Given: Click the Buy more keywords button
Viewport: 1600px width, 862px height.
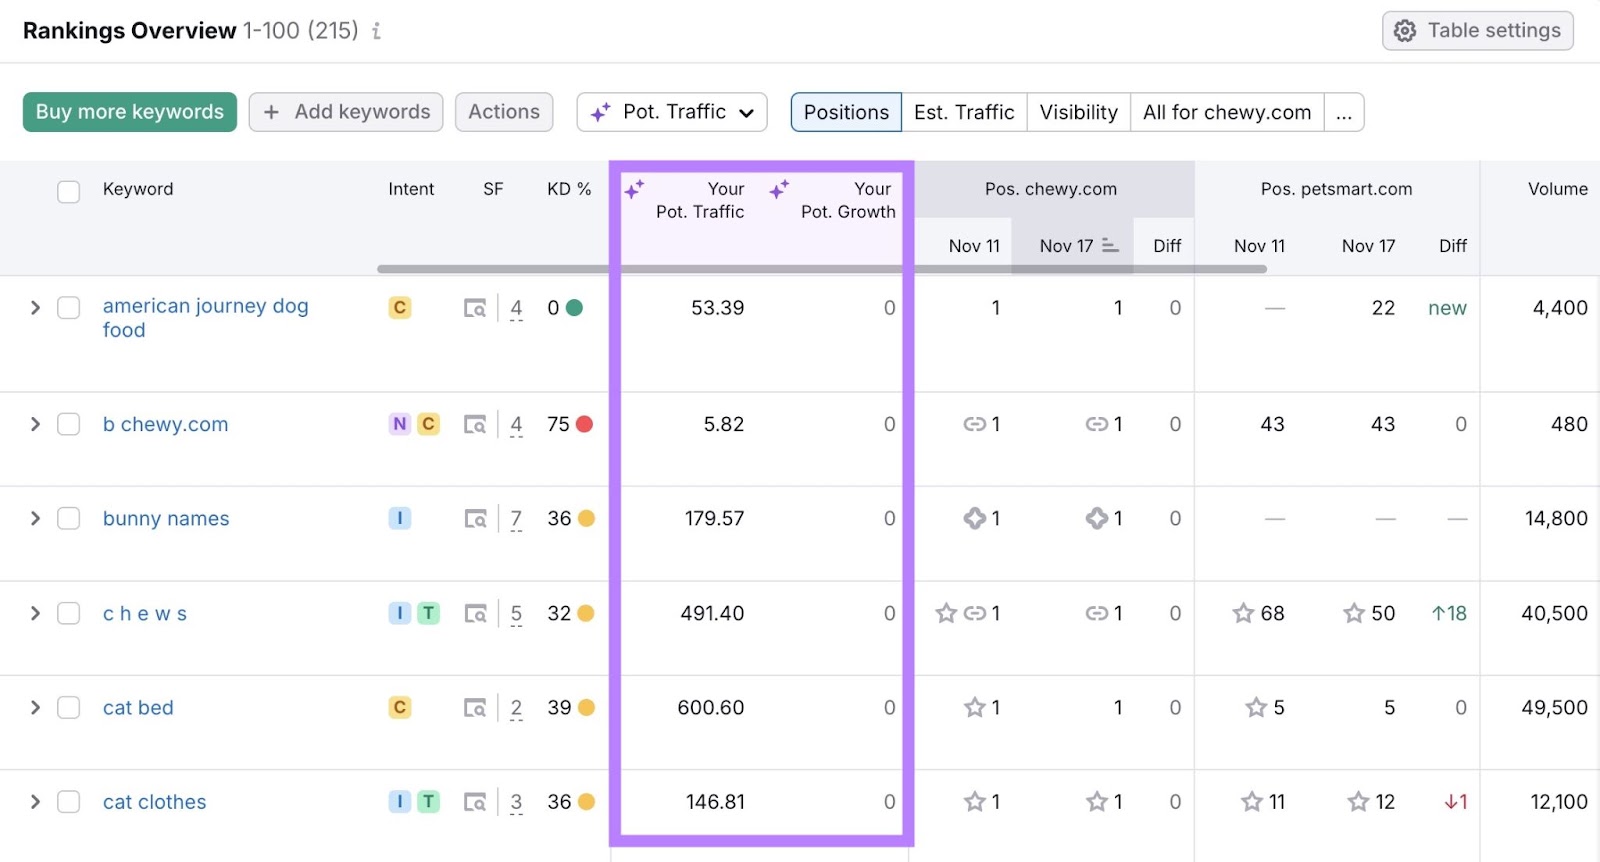Looking at the screenshot, I should (x=130, y=112).
